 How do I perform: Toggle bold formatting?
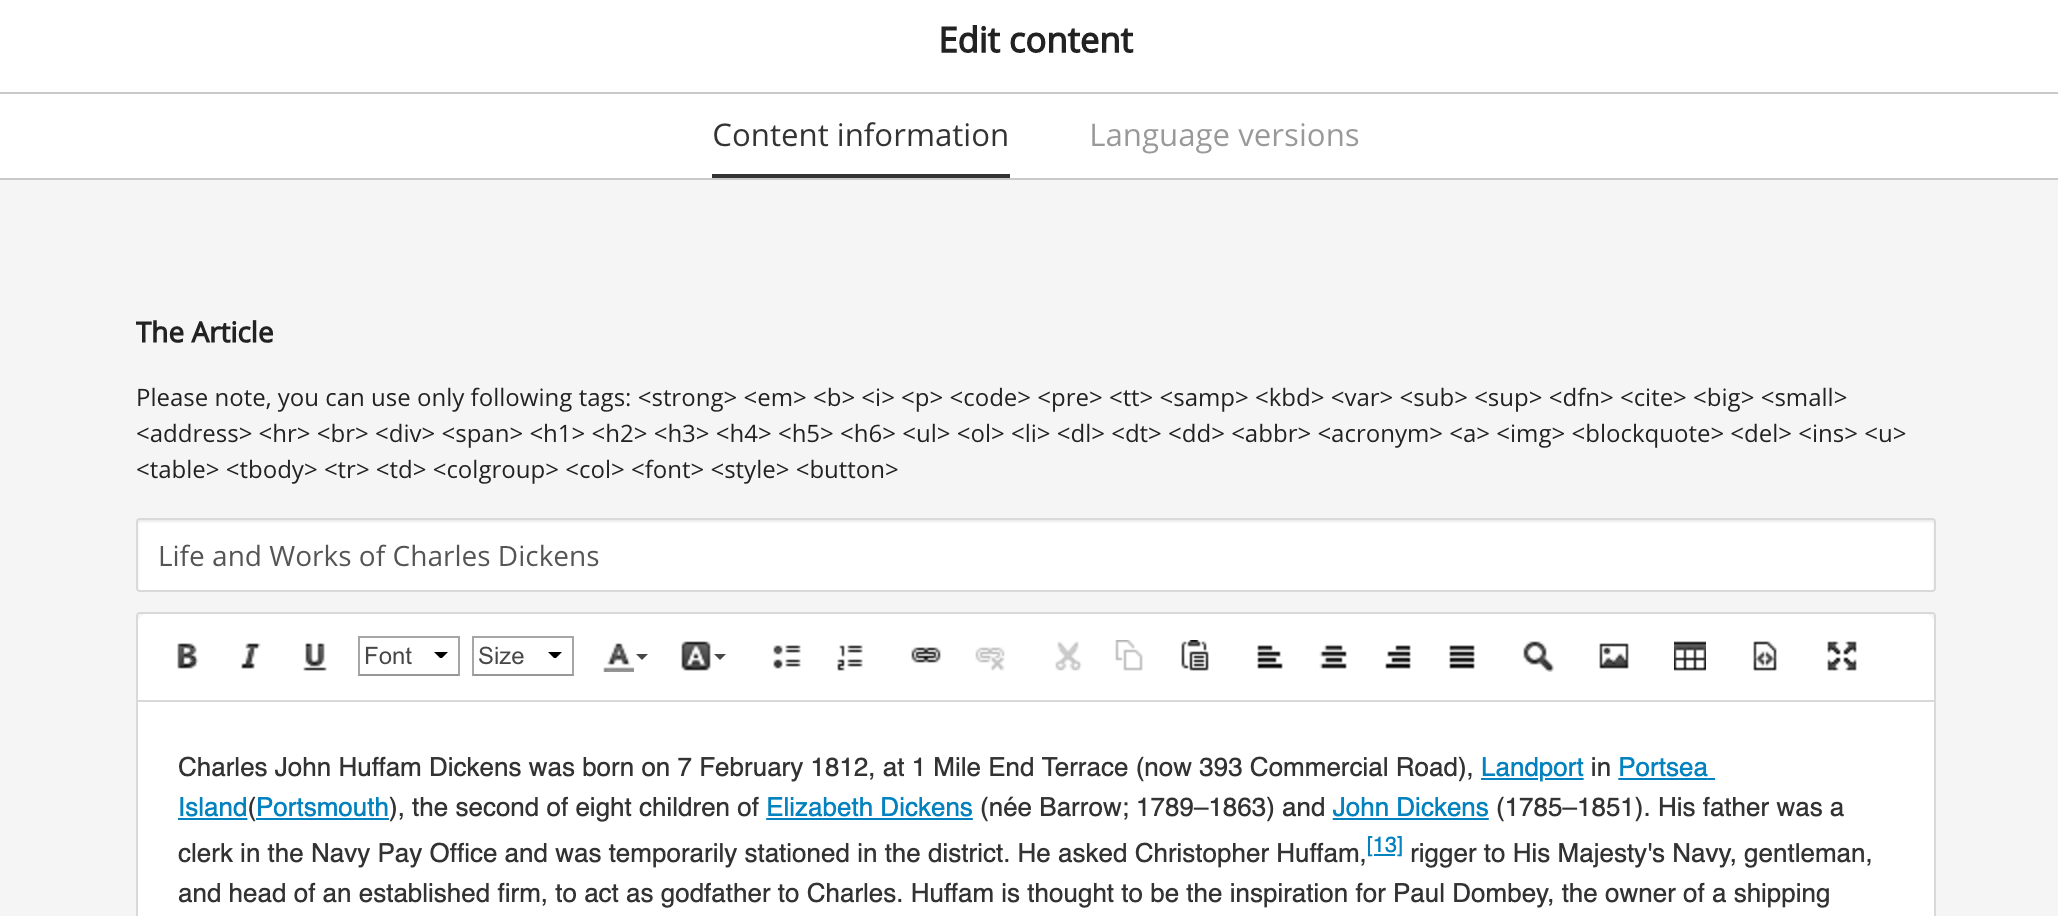coord(187,656)
